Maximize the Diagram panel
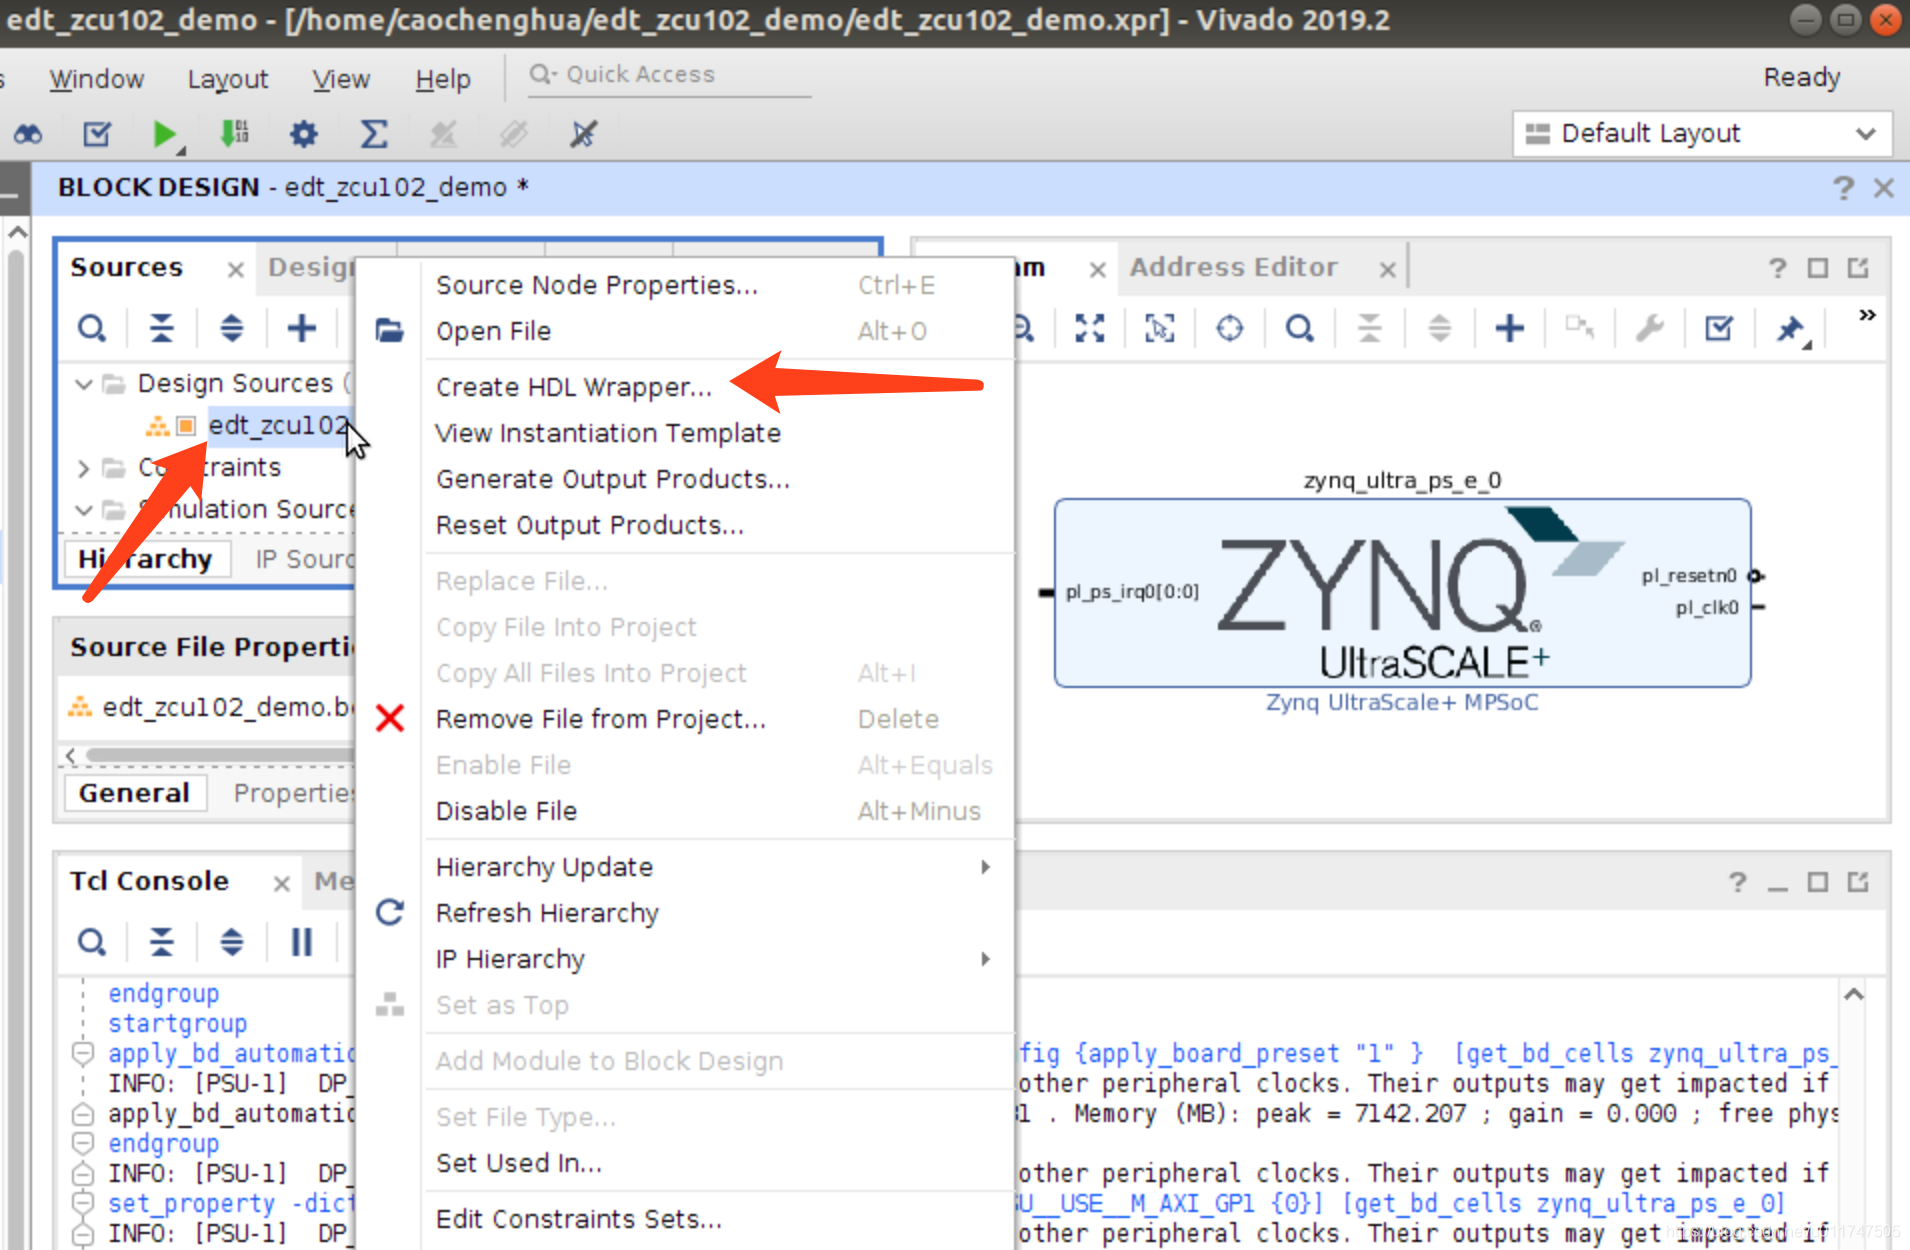This screenshot has height=1250, width=1910. 1818,268
